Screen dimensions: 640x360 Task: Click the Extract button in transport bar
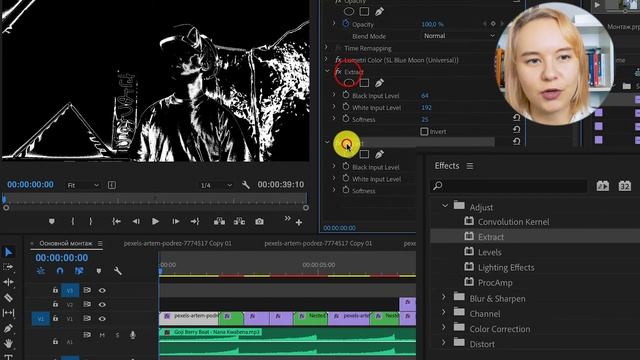pyautogui.click(x=239, y=221)
